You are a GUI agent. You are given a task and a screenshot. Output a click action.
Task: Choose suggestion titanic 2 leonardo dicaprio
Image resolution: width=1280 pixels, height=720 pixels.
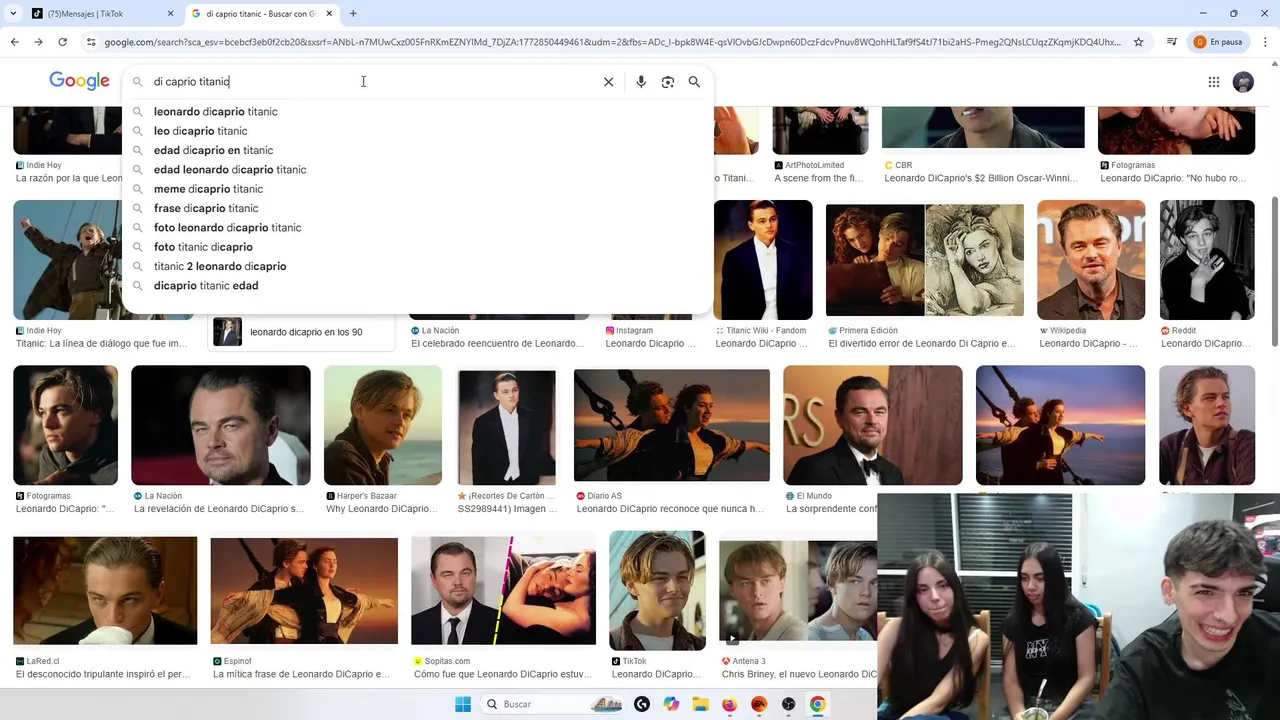coord(220,266)
